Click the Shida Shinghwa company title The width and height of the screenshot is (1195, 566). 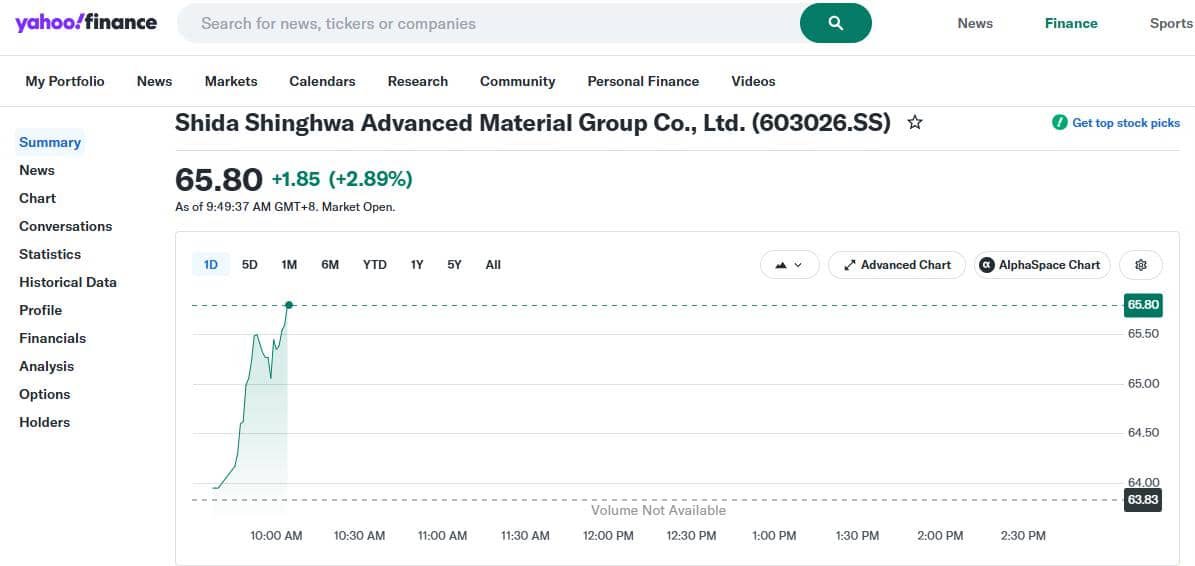pyautogui.click(x=533, y=123)
